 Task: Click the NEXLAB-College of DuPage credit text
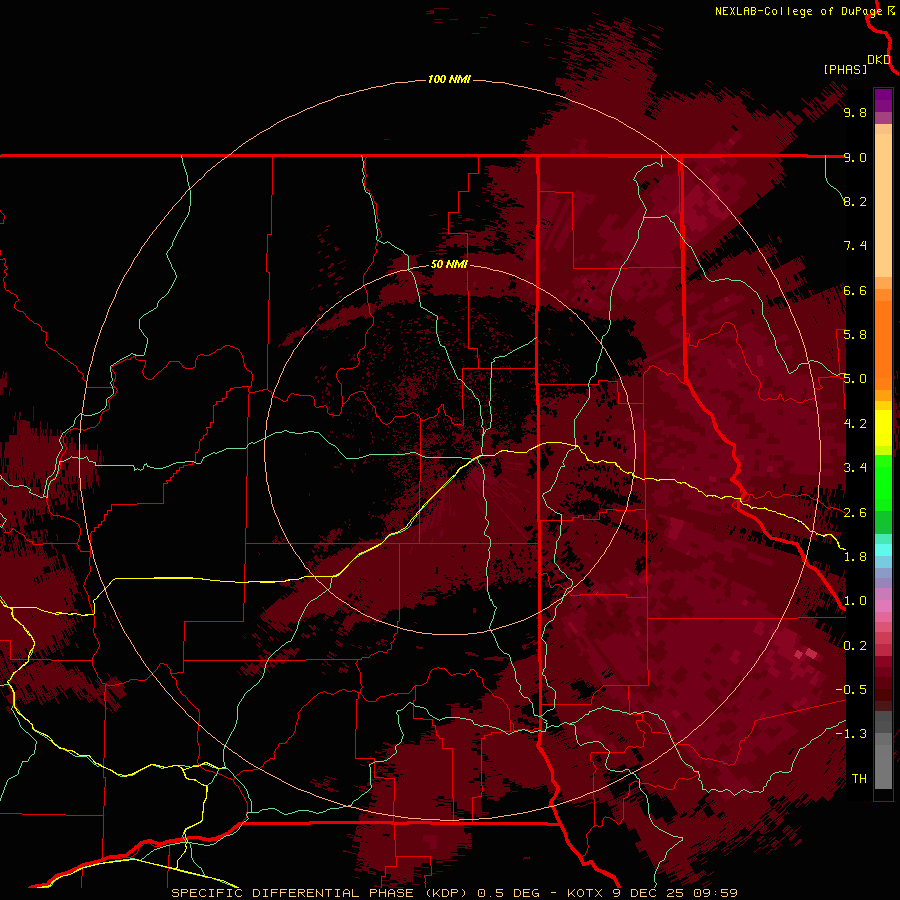tap(800, 11)
